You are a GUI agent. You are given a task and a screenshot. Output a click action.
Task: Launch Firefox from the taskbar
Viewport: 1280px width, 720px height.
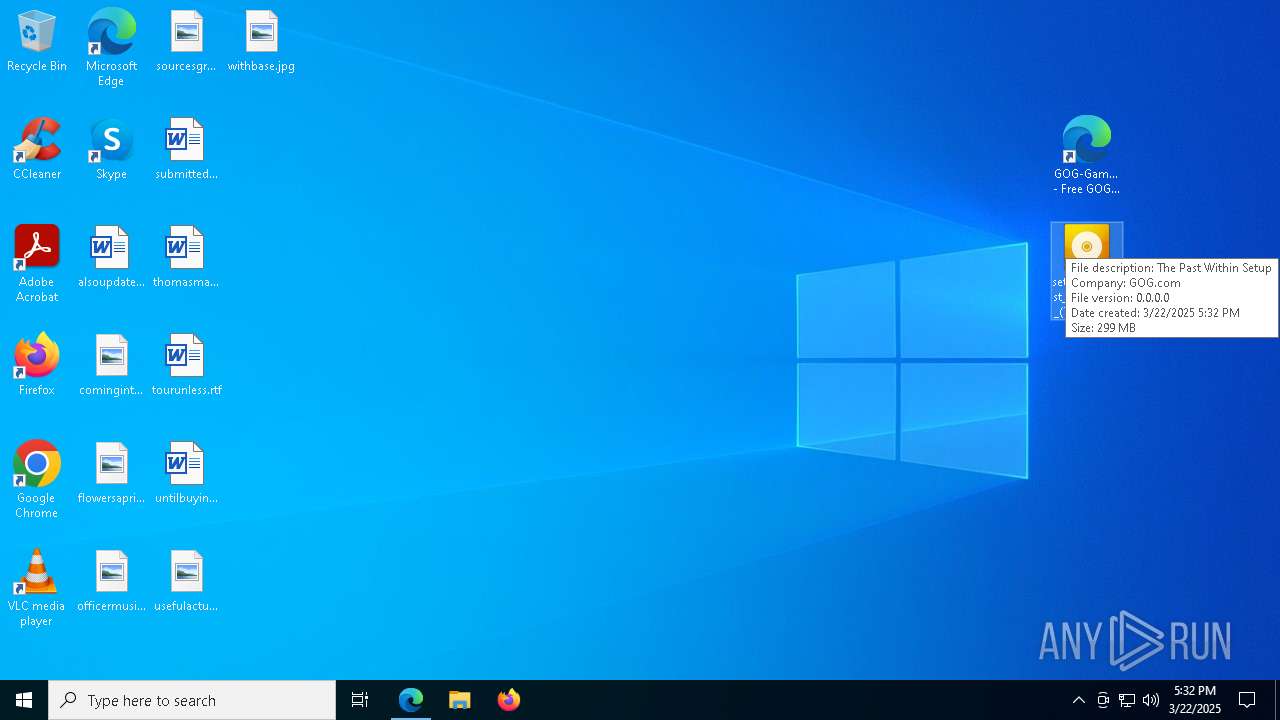click(509, 700)
